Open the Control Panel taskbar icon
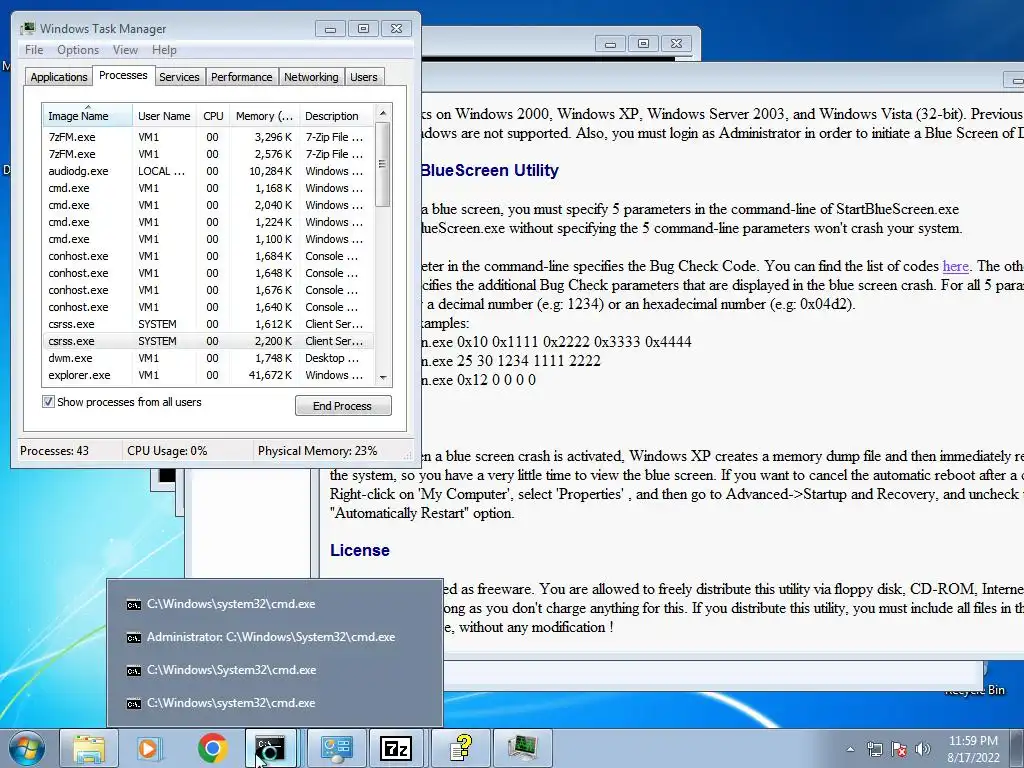 point(337,748)
